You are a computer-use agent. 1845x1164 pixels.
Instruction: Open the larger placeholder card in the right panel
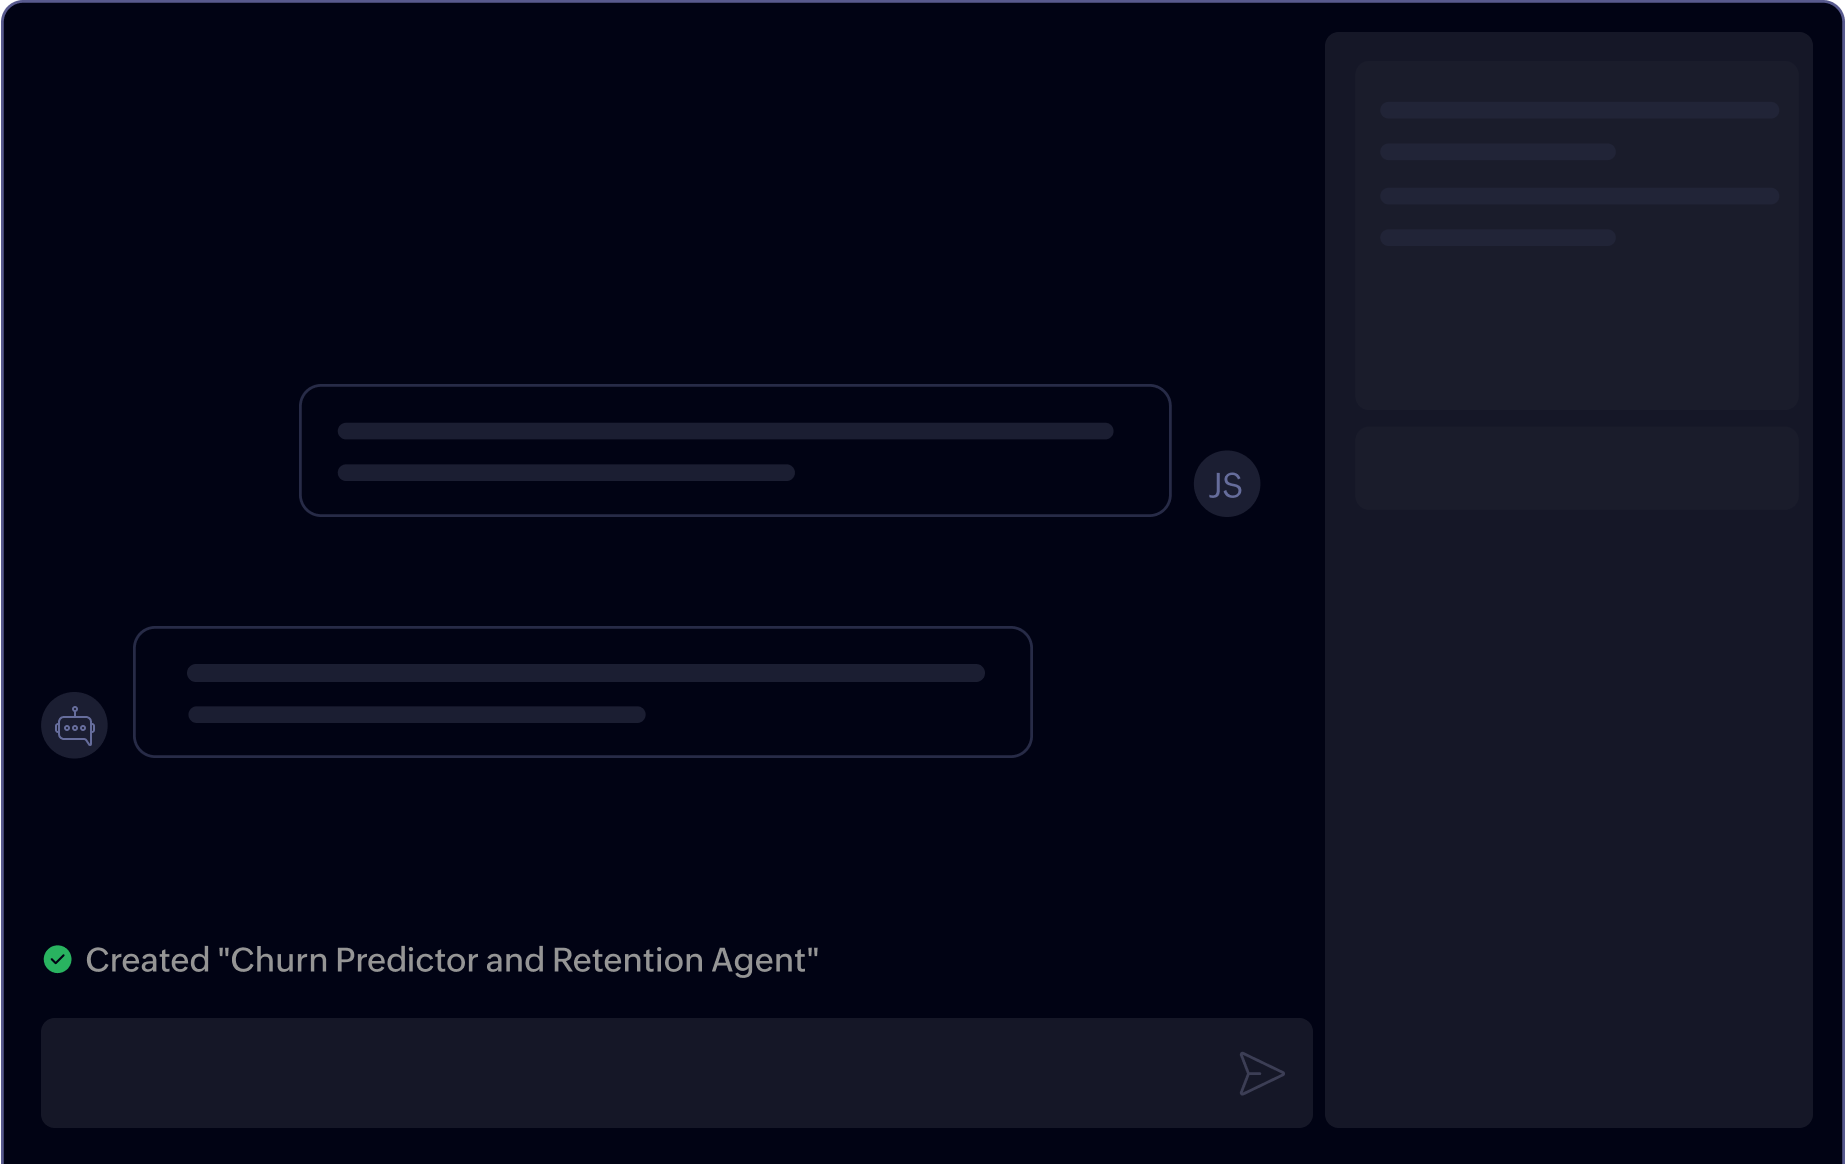pyautogui.click(x=1576, y=236)
